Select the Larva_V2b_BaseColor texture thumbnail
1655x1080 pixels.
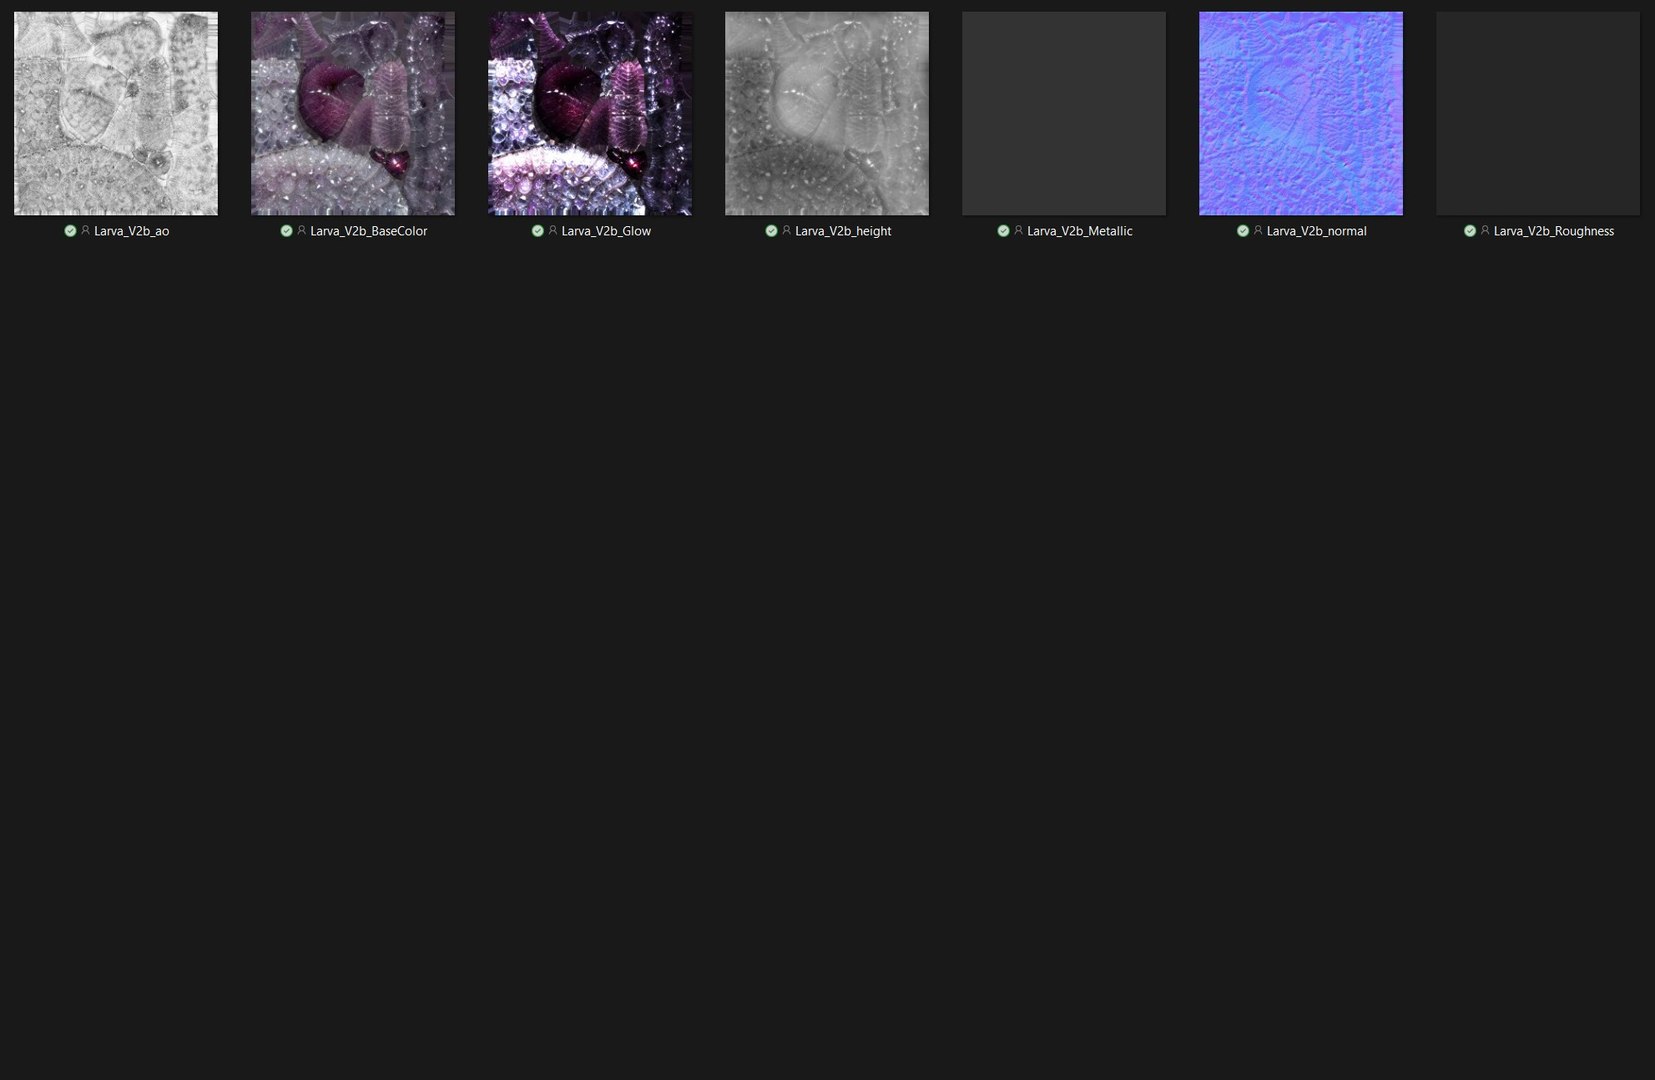click(353, 113)
